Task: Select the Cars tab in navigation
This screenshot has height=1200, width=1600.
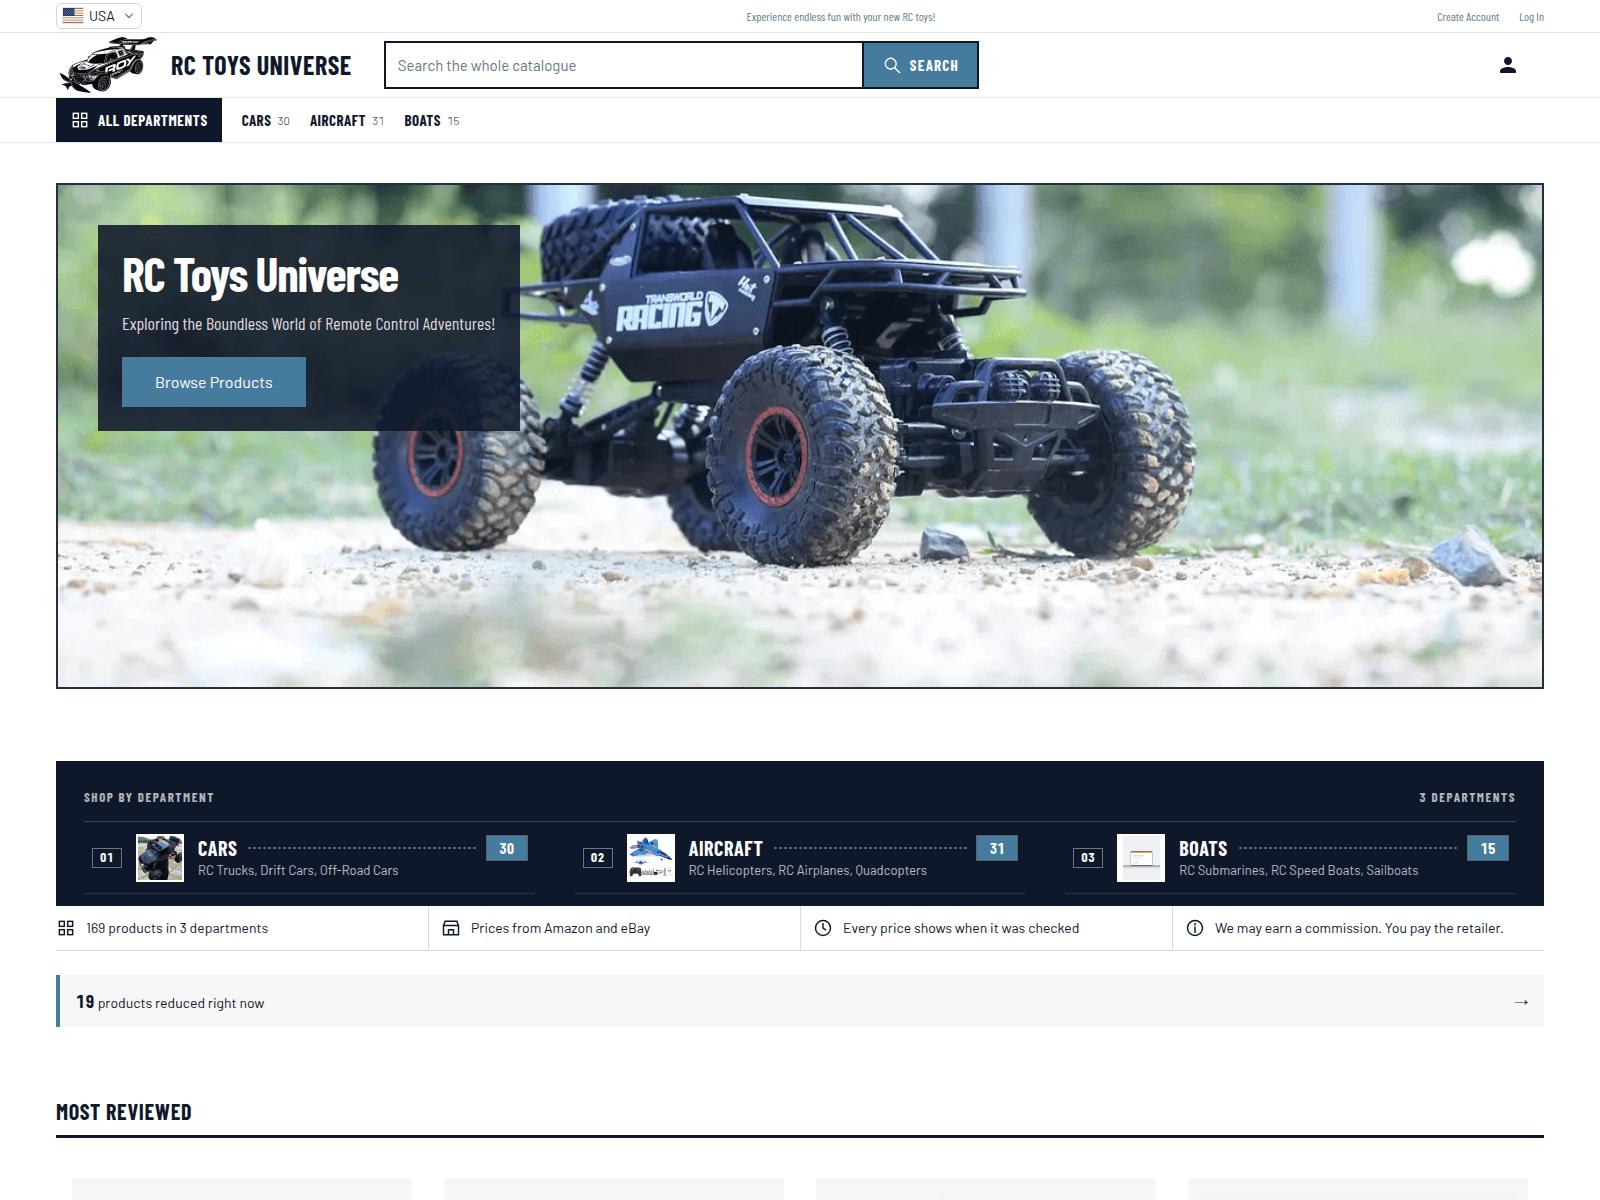Action: pyautogui.click(x=265, y=121)
